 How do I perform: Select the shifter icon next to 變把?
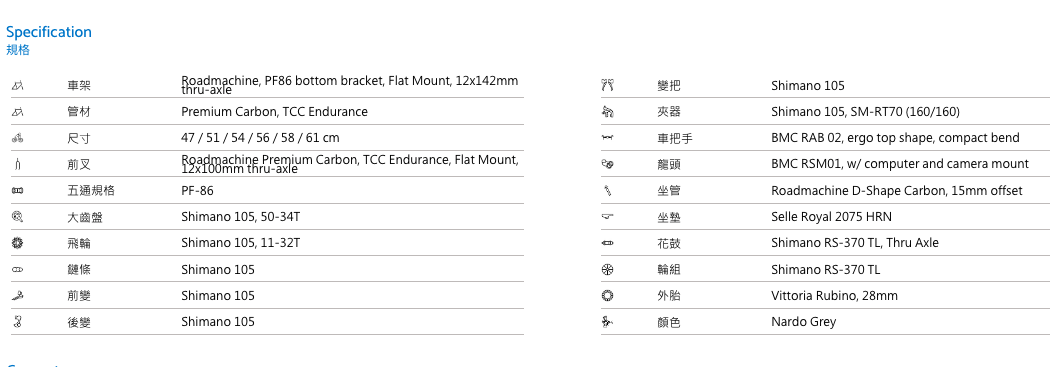tap(607, 85)
